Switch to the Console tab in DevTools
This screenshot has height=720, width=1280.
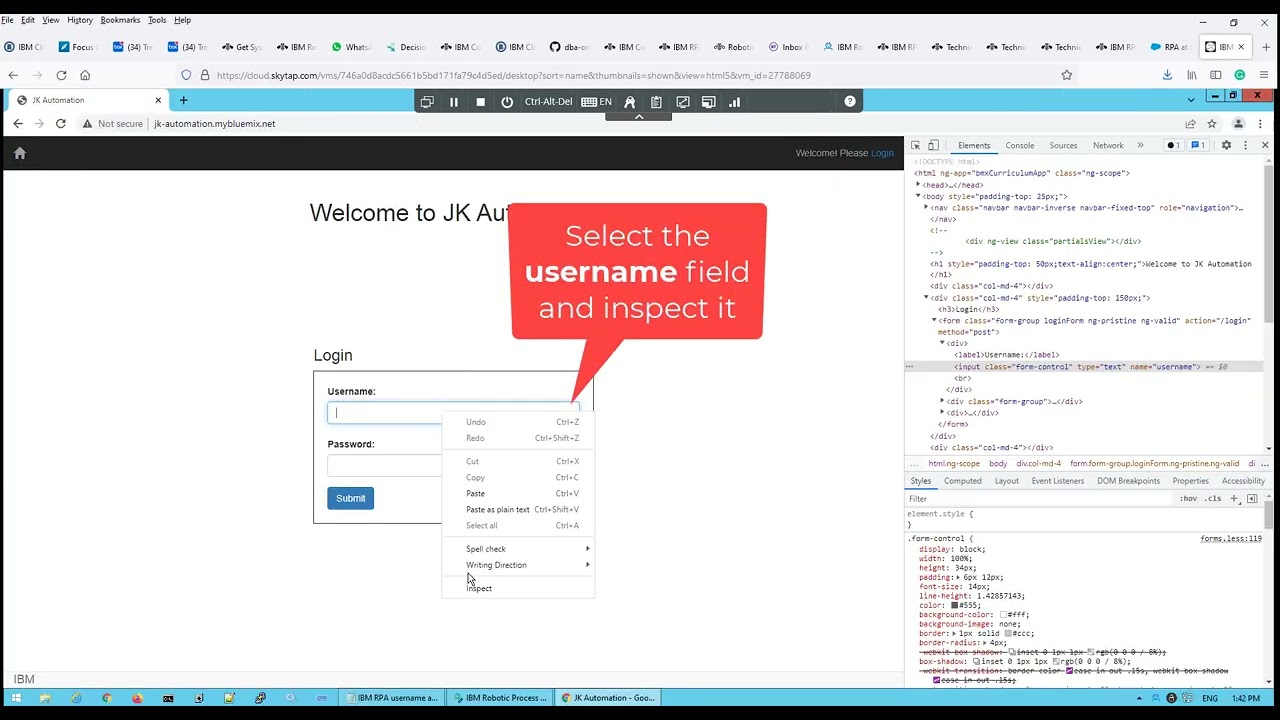[1020, 146]
